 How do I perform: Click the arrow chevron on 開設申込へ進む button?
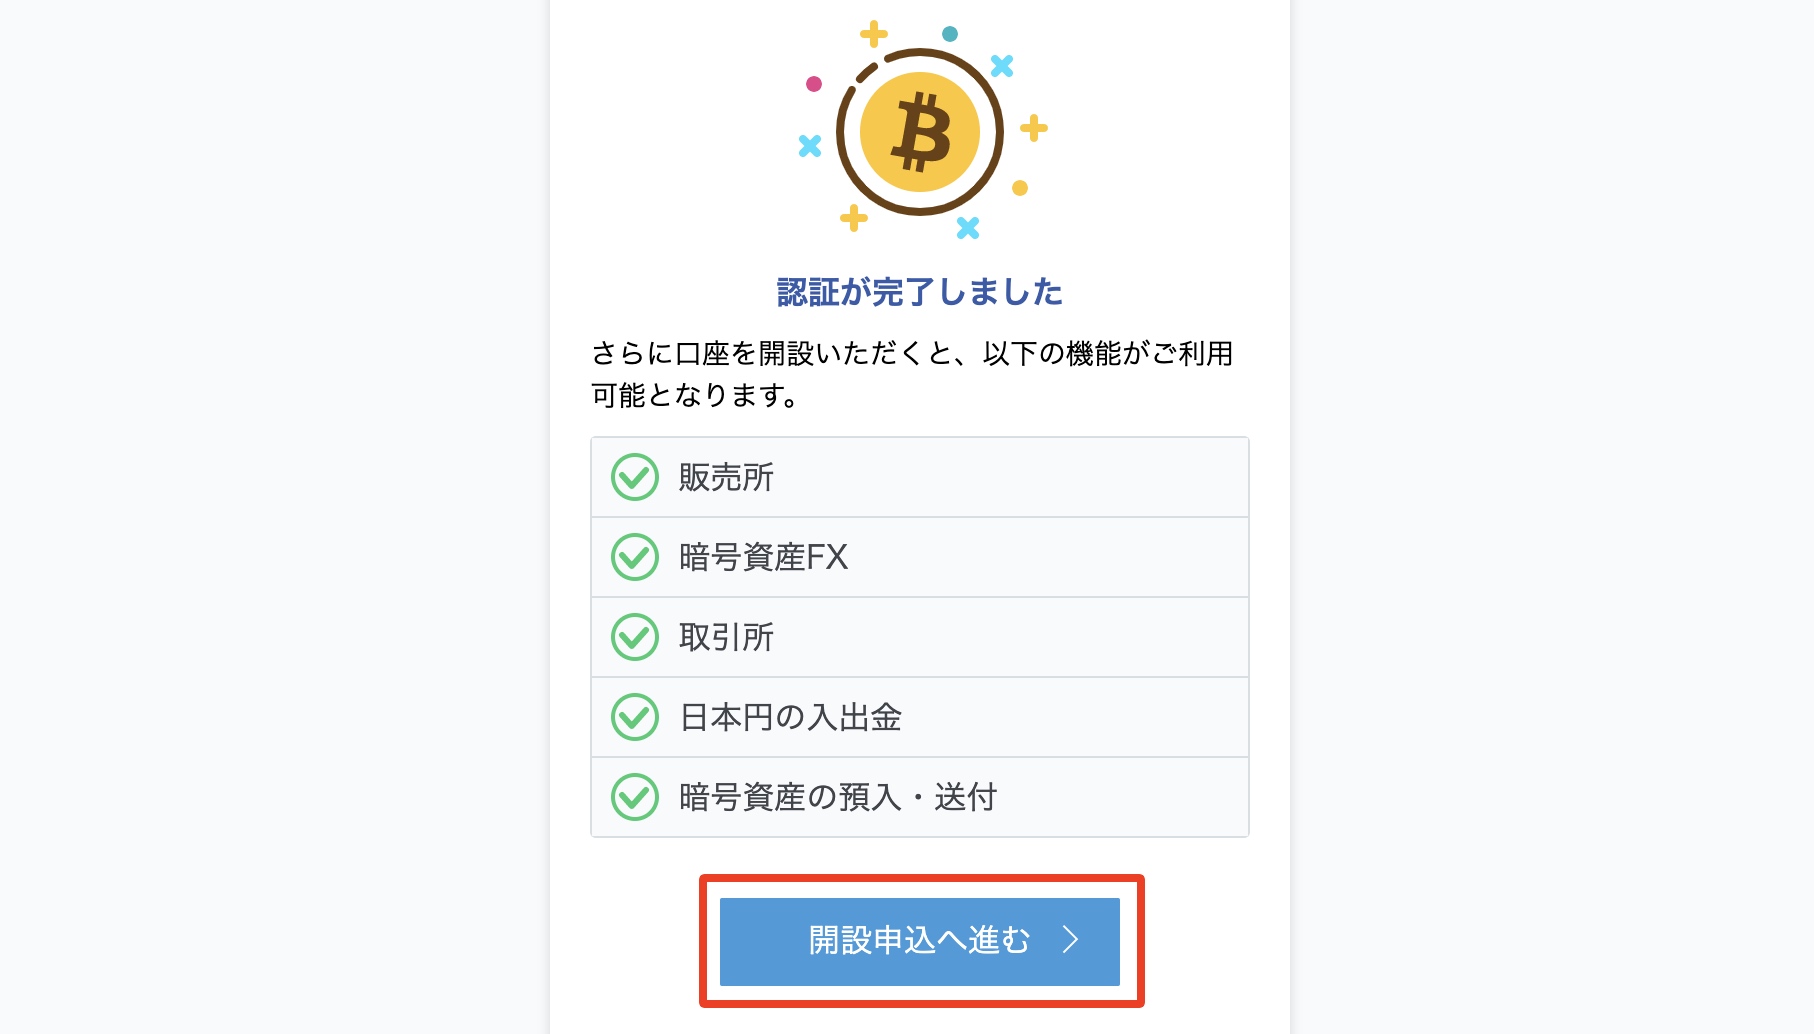[x=1070, y=940]
